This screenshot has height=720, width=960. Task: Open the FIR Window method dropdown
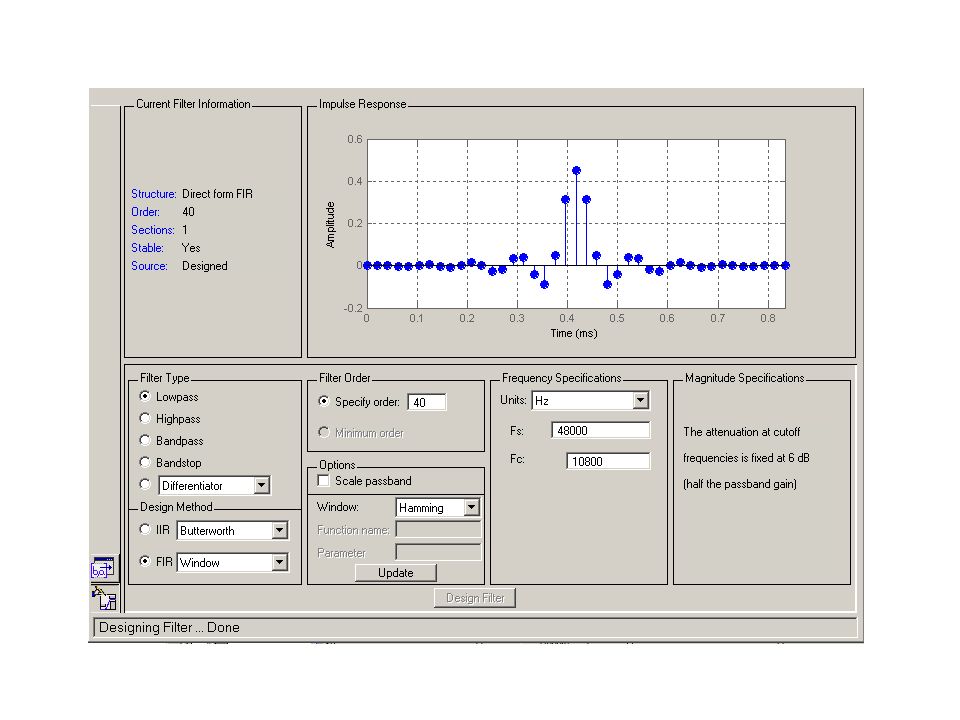[x=279, y=562]
